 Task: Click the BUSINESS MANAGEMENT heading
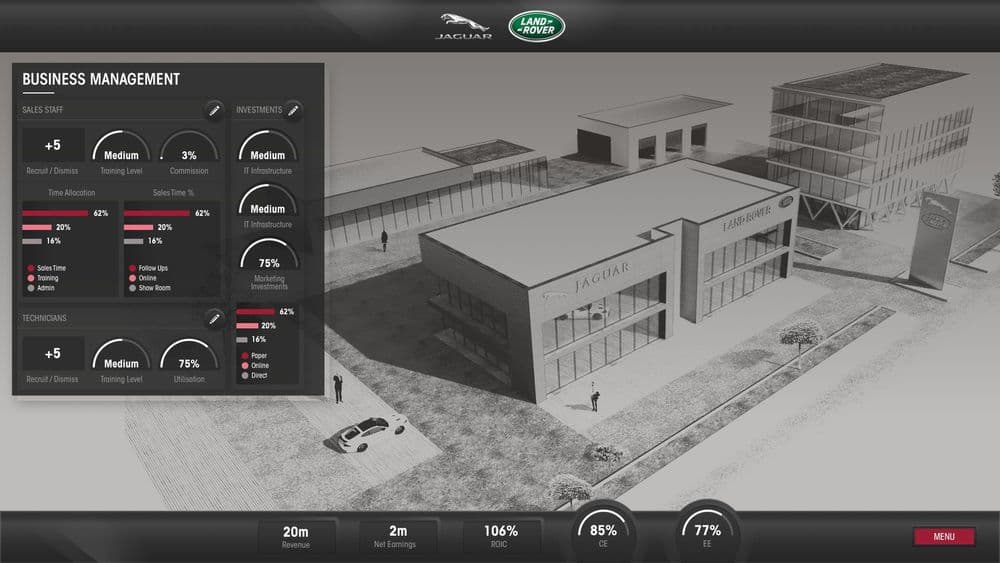click(x=101, y=79)
